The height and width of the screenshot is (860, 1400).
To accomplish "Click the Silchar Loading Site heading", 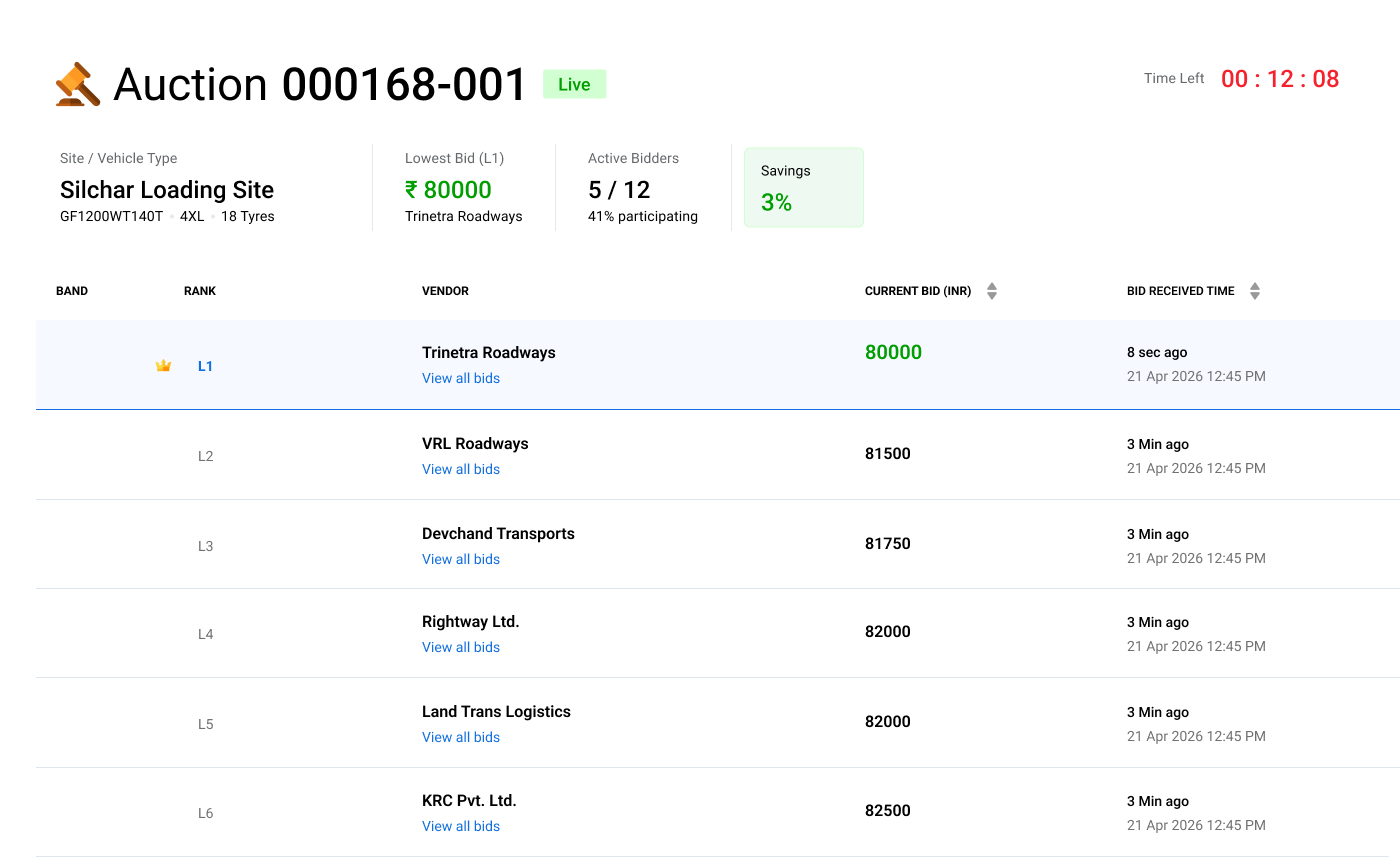I will point(167,190).
